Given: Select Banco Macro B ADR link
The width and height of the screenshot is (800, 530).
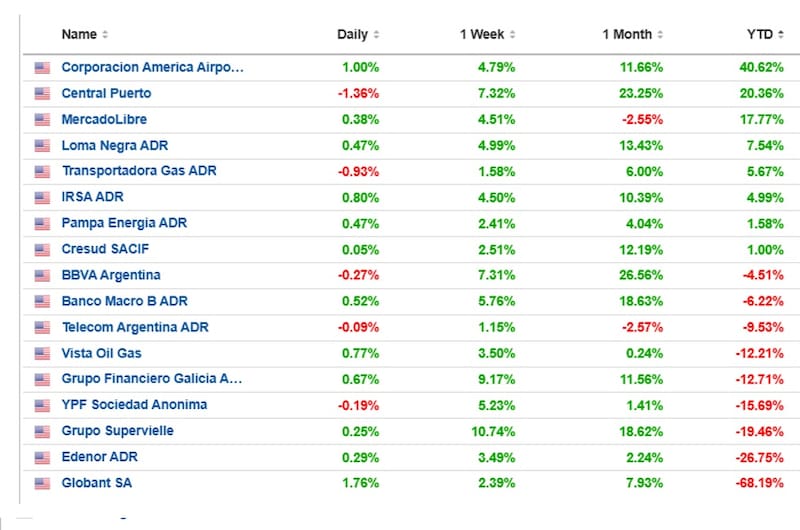Looking at the screenshot, I should (124, 302).
